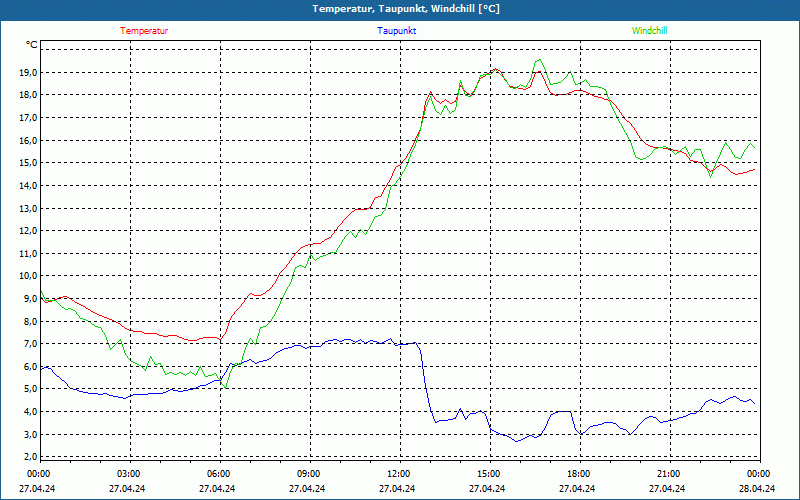Select the 09:00 time axis label
The image size is (800, 500).
click(x=308, y=474)
